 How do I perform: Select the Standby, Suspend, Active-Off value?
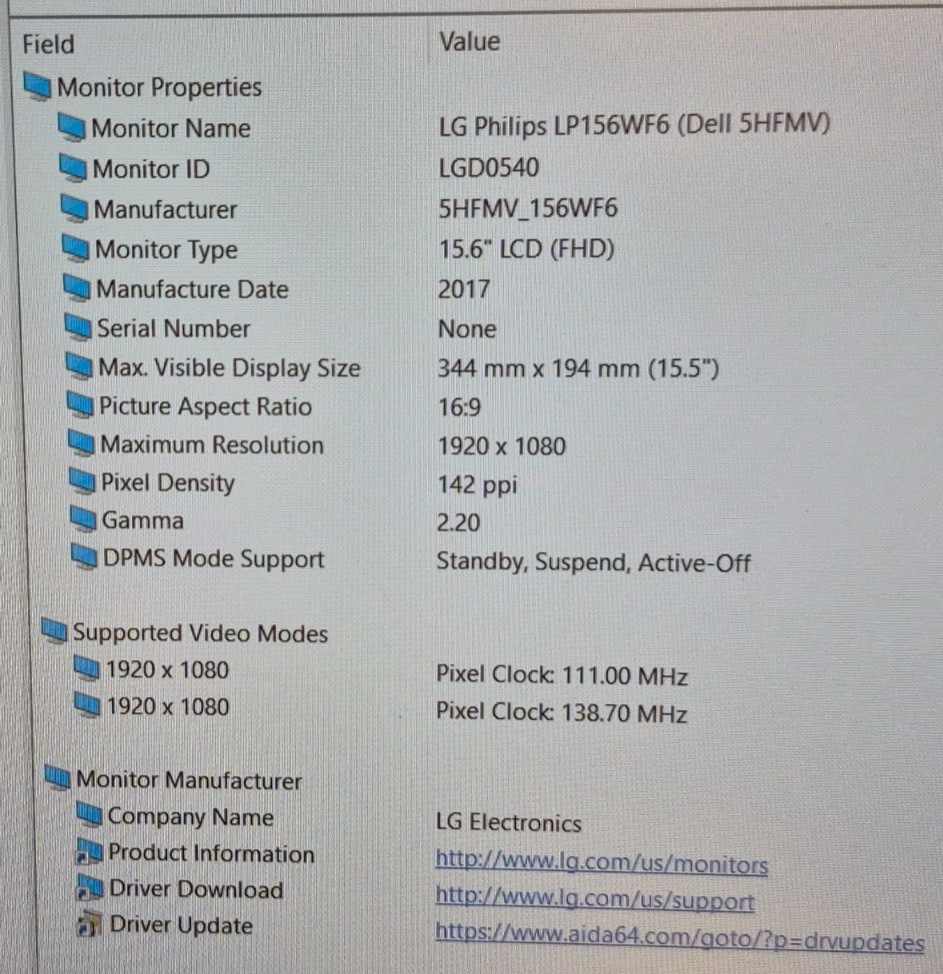click(x=594, y=562)
